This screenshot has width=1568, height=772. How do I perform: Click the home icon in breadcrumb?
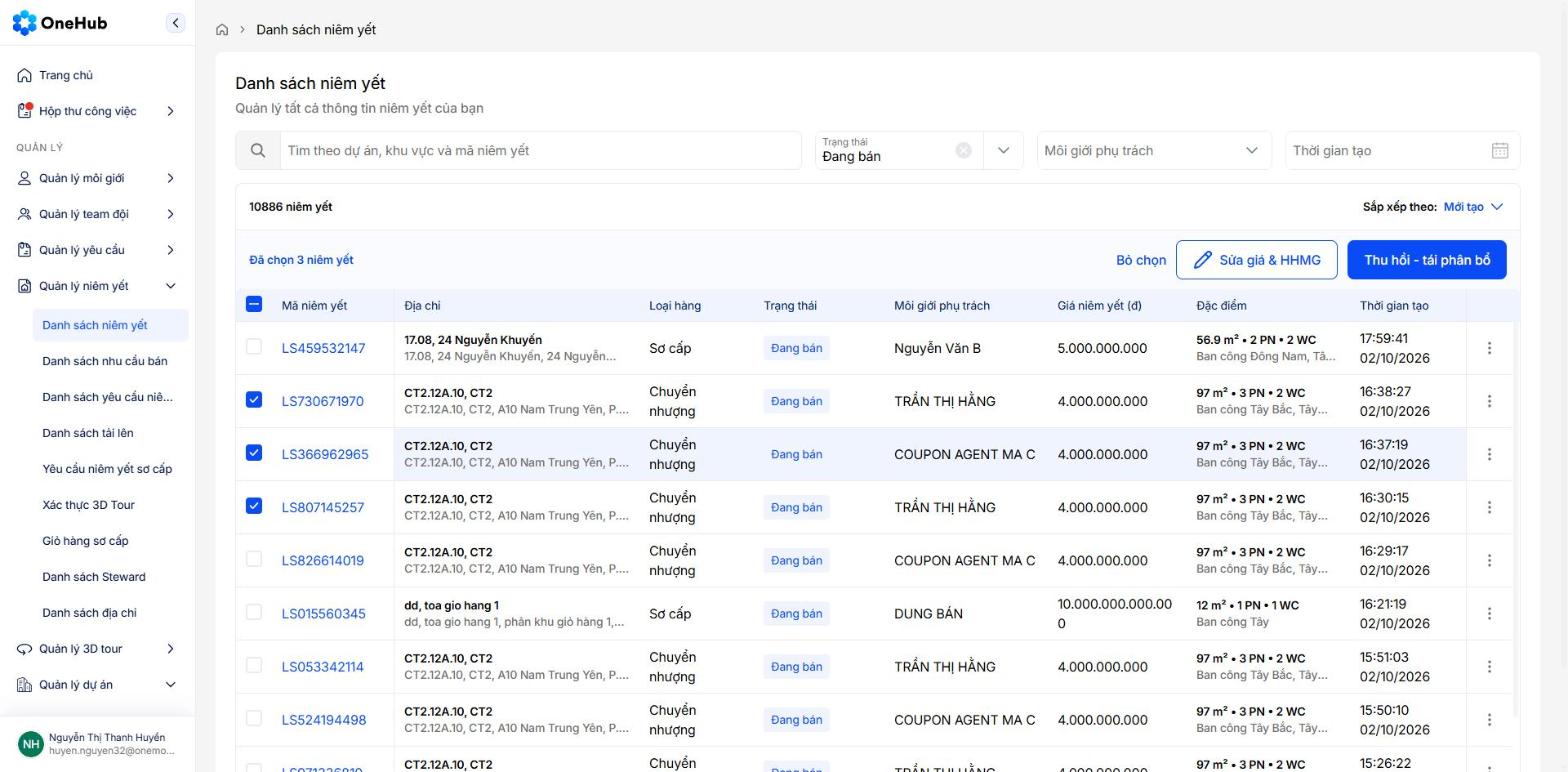[x=222, y=30]
